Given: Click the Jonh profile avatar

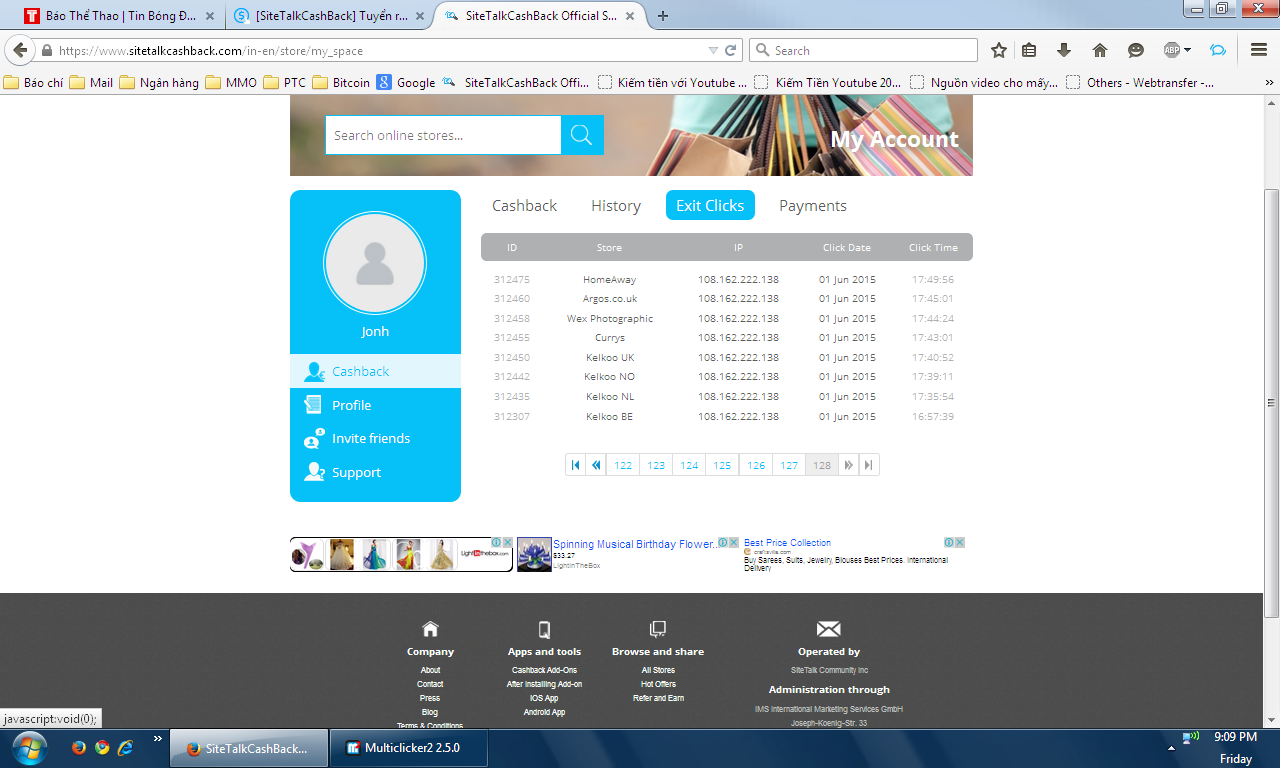Looking at the screenshot, I should [x=375, y=264].
